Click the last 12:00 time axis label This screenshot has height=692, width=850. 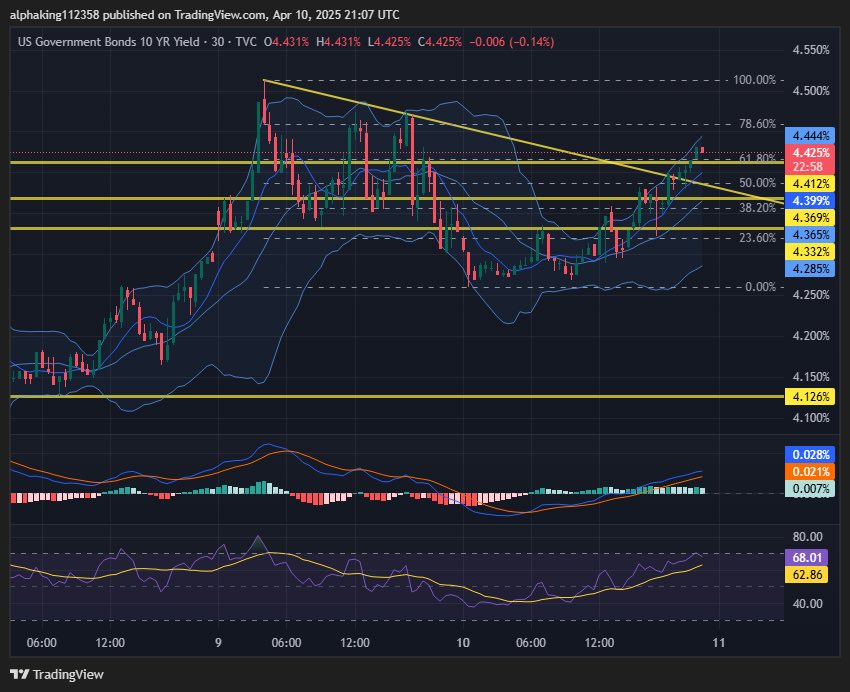coord(599,643)
